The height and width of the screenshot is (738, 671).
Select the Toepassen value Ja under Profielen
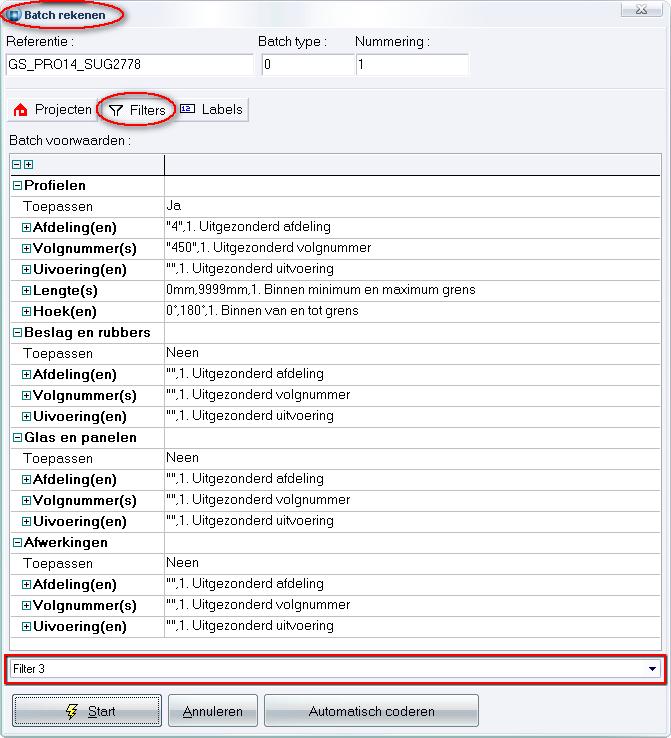[x=412, y=206]
